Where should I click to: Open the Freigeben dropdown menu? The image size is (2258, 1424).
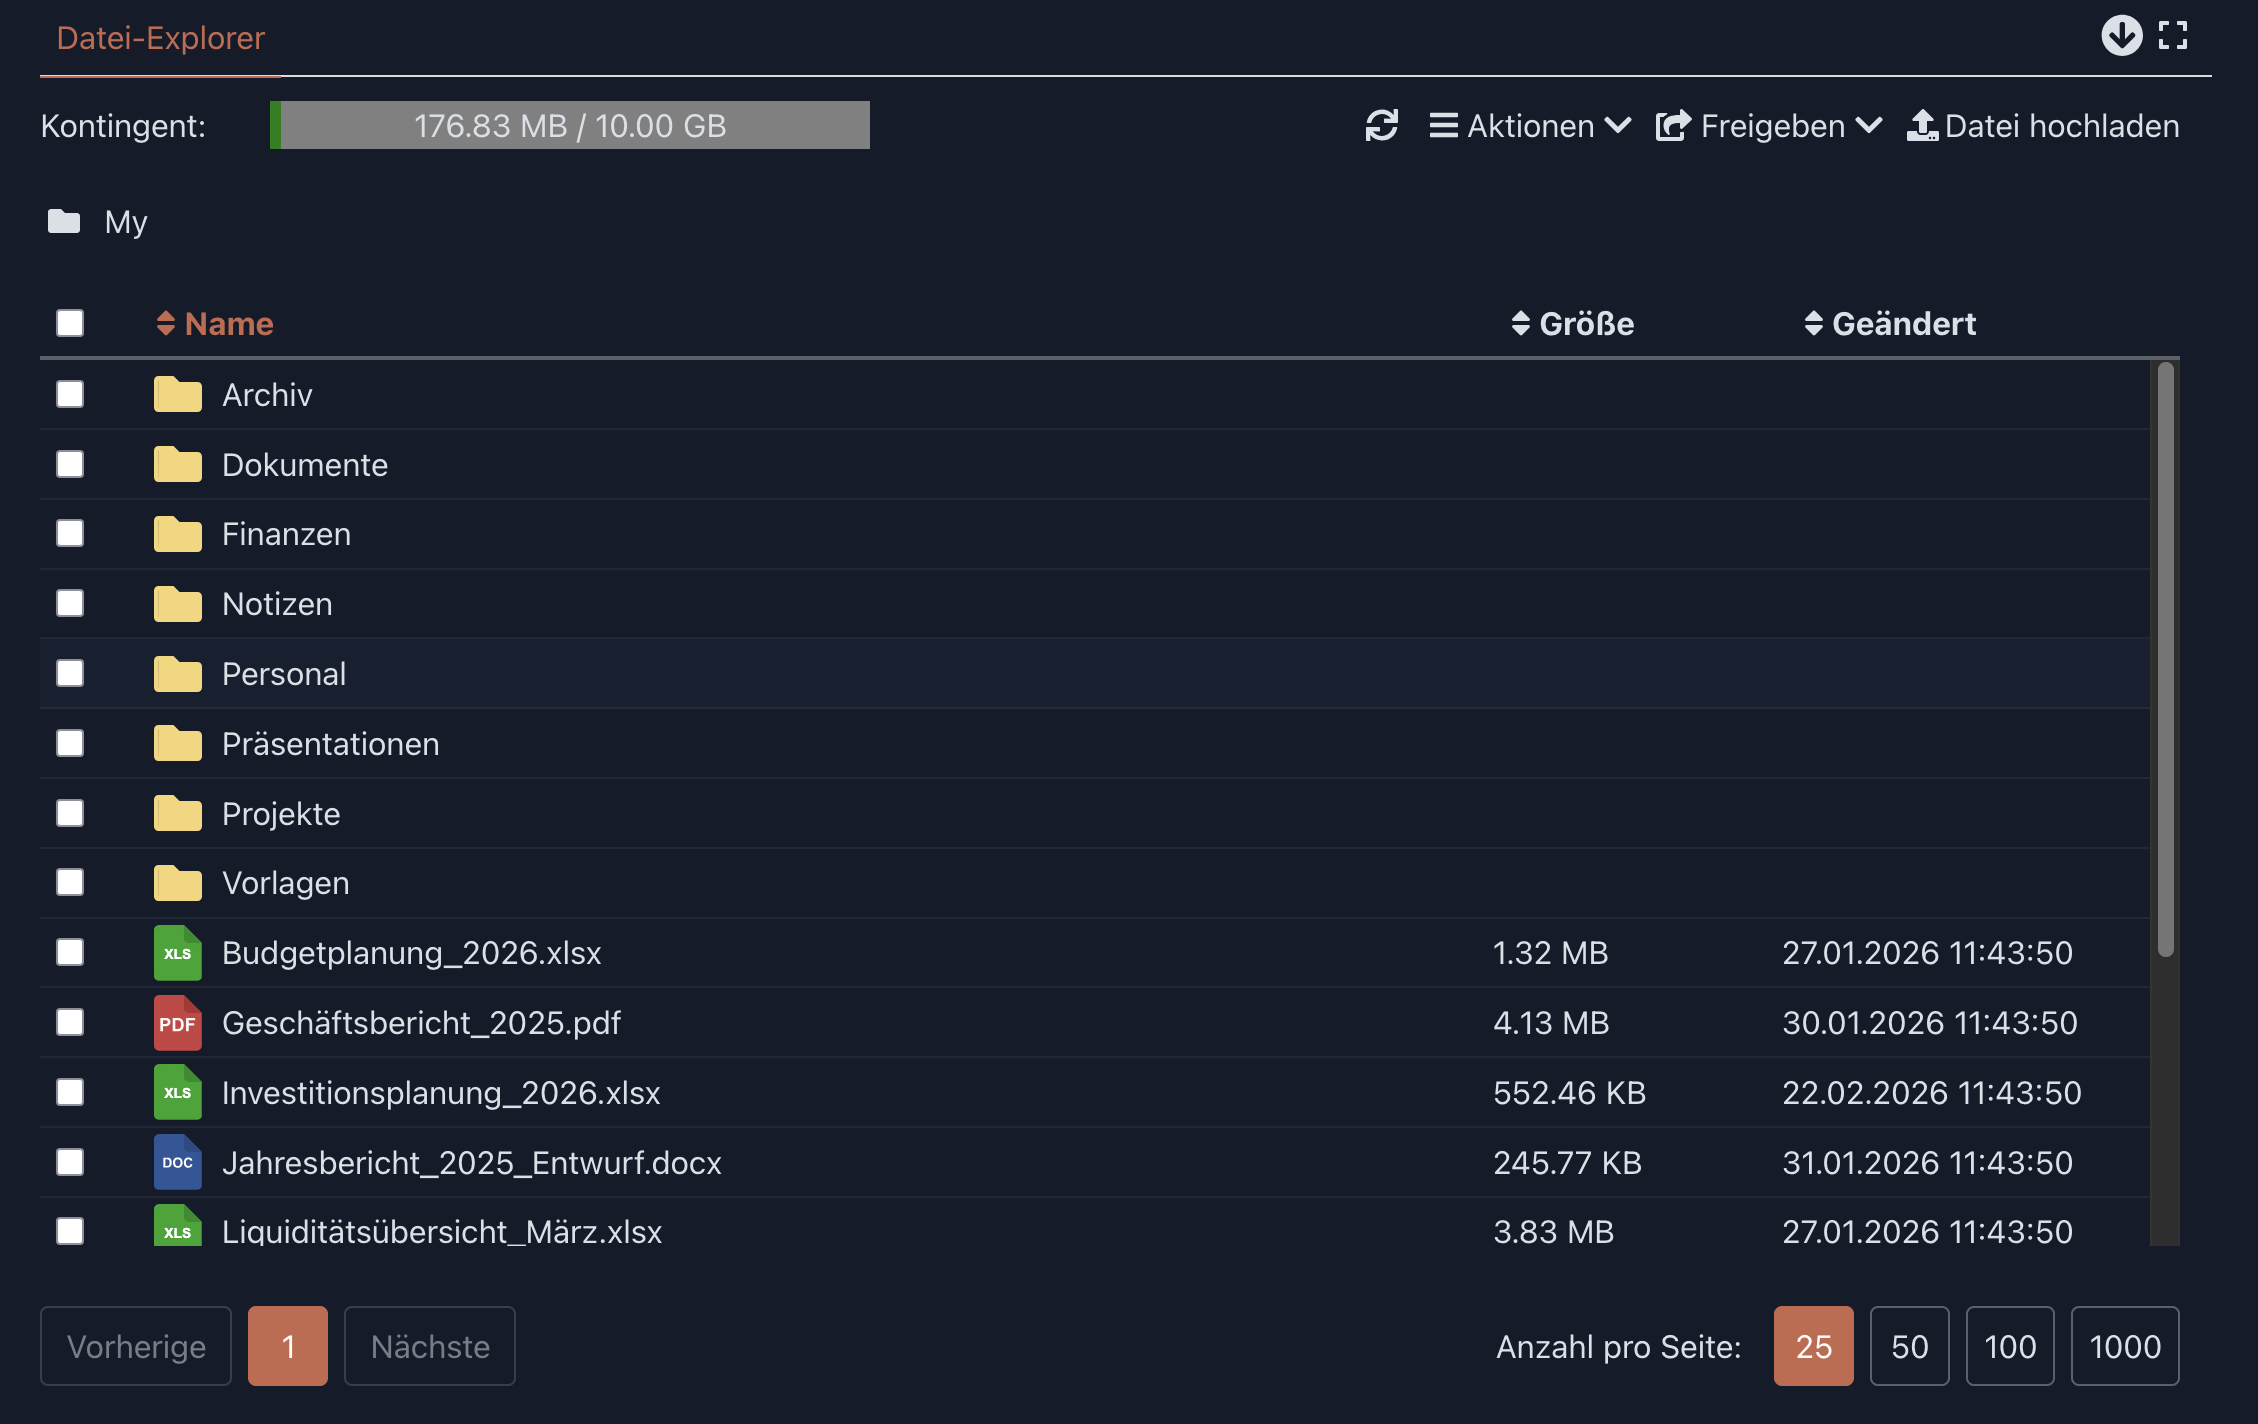1769,126
